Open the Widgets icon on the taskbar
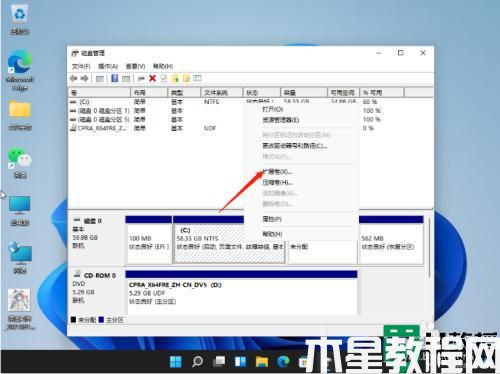Screen dimensions: 500x374 point(240,361)
